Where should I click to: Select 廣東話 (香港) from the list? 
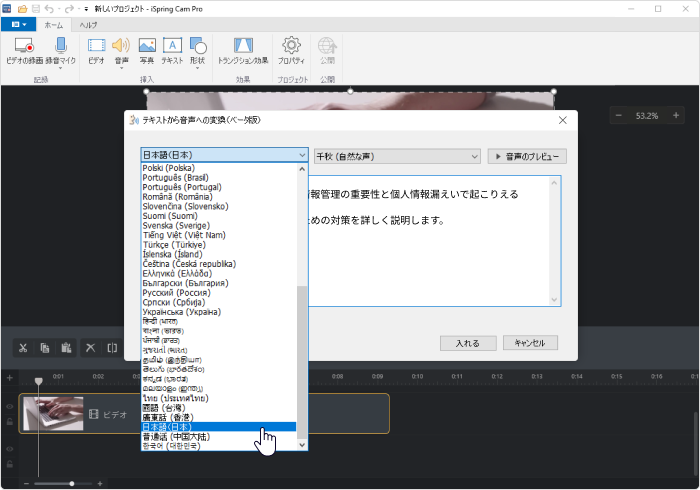coord(219,418)
